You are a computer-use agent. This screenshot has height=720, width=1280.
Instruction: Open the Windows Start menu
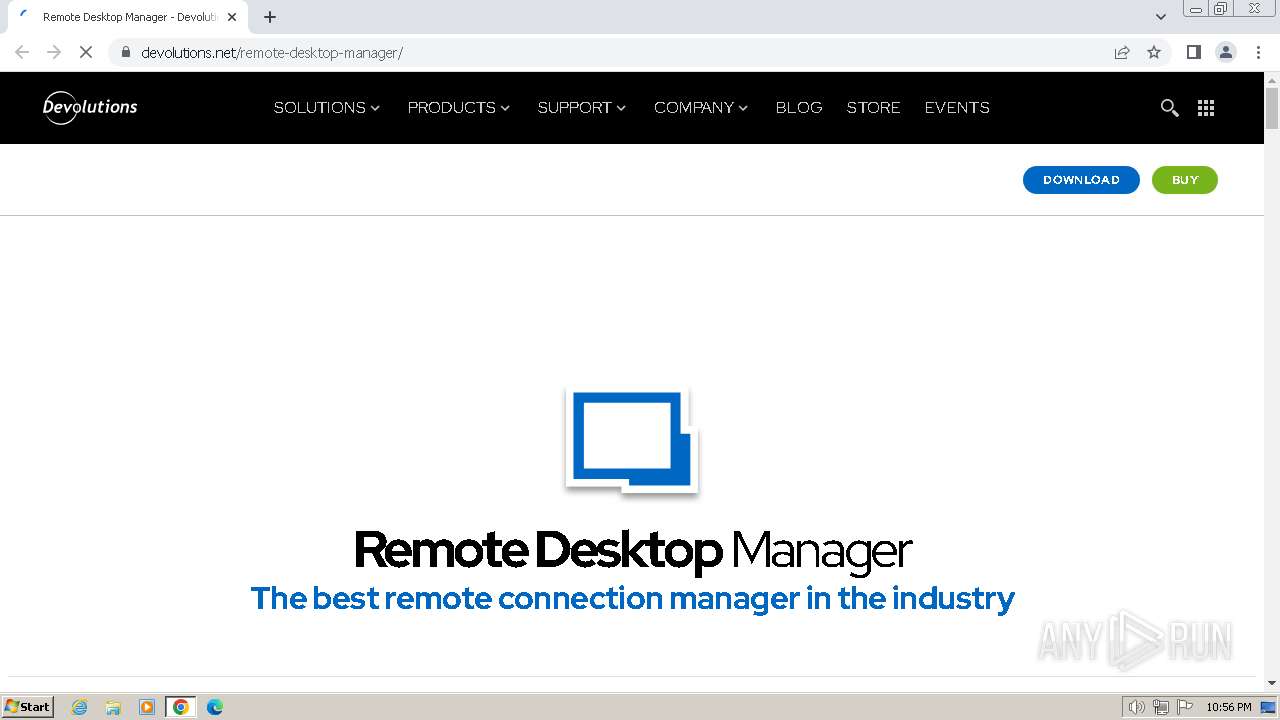pyautogui.click(x=28, y=706)
